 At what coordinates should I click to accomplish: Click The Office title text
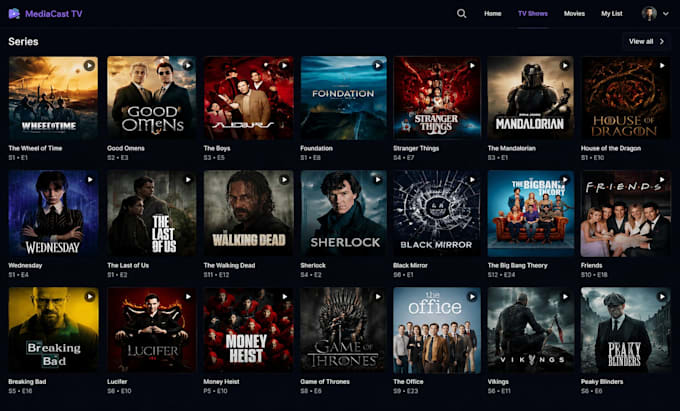[x=408, y=382]
